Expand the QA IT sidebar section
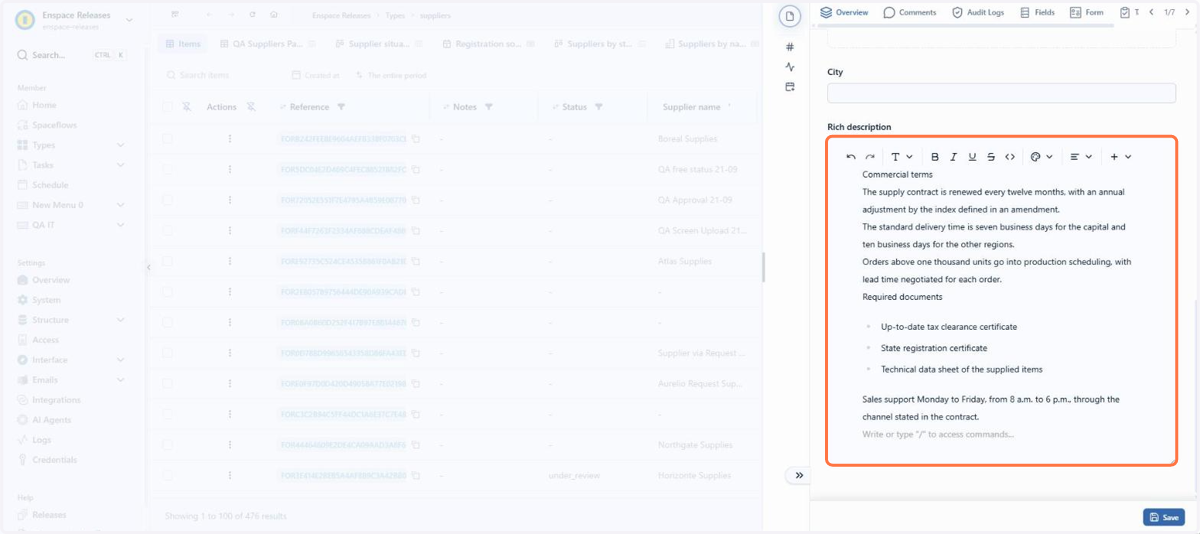Image resolution: width=1200 pixels, height=534 pixels. click(72, 225)
